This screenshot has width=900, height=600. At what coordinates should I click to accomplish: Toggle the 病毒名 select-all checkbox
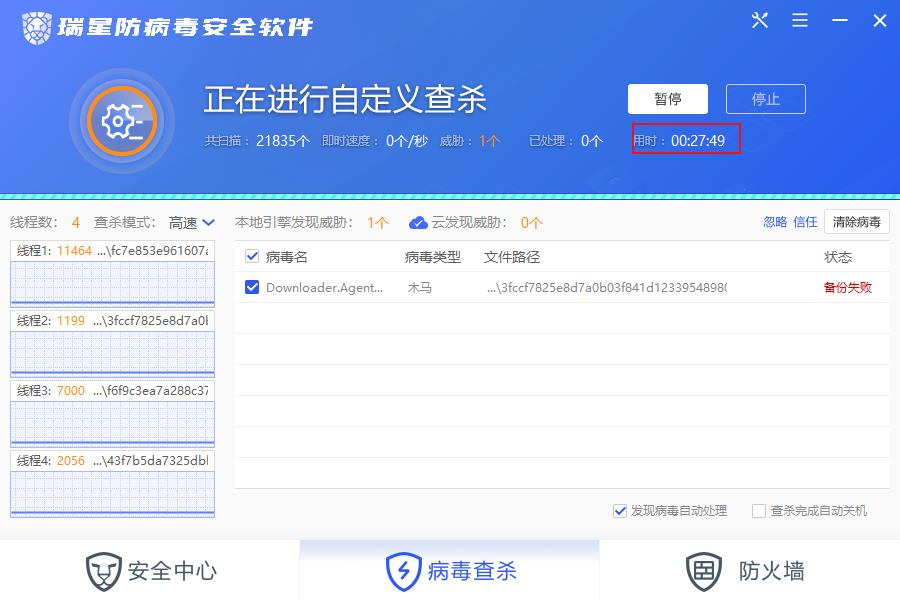[252, 256]
